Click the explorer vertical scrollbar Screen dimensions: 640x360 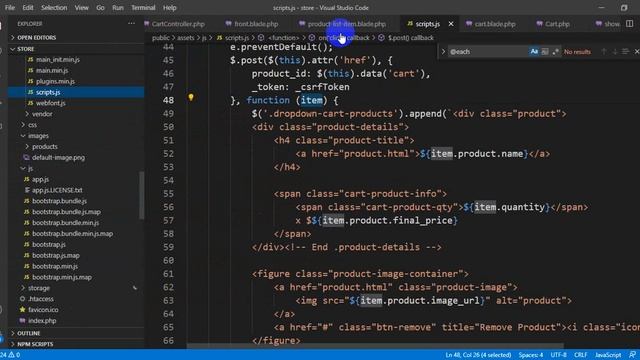(142, 195)
